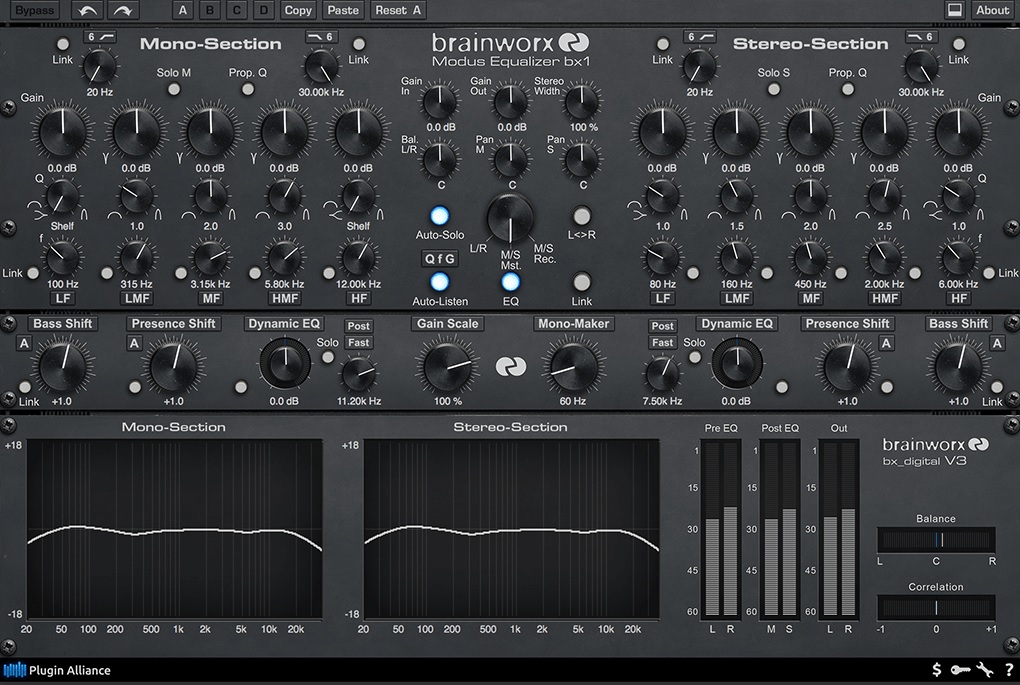
Task: Click the monitor icon next to About
Action: click(956, 9)
